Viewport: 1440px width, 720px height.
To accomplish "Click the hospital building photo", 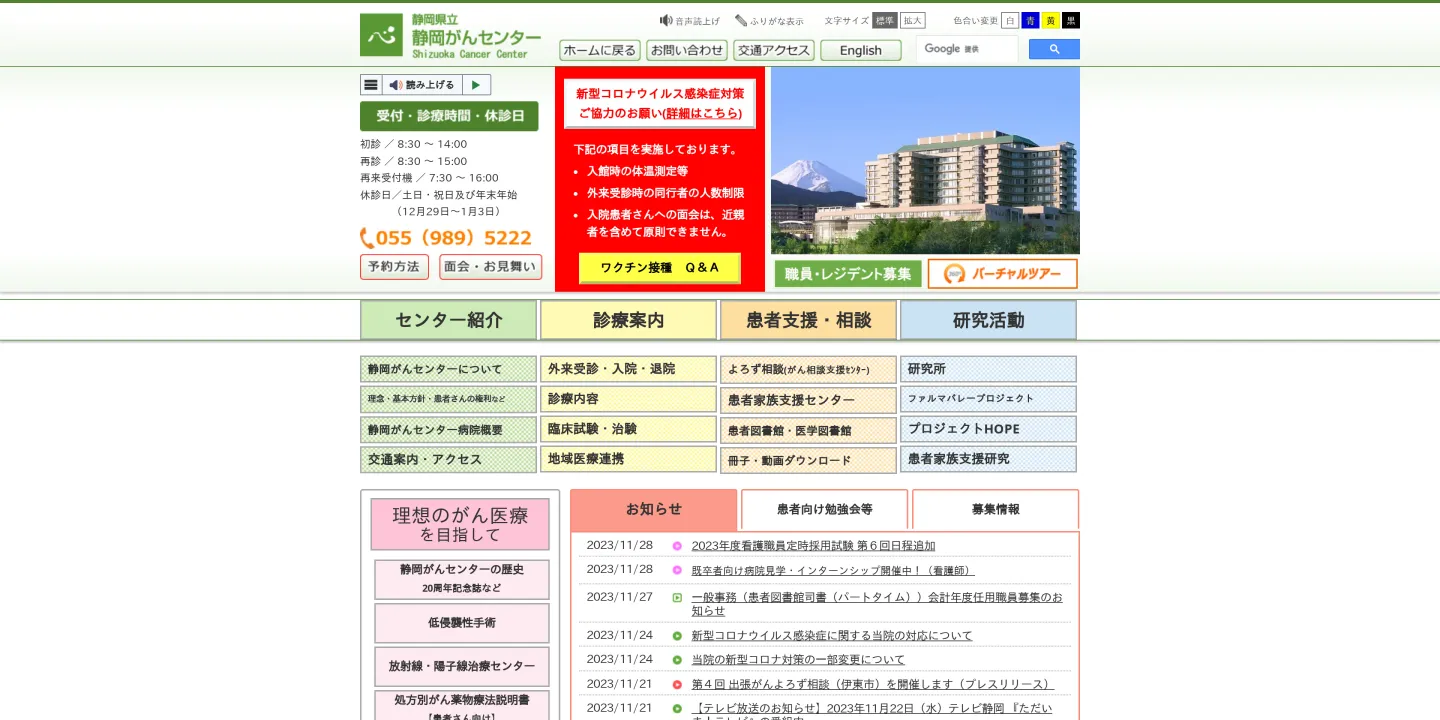I will (925, 160).
